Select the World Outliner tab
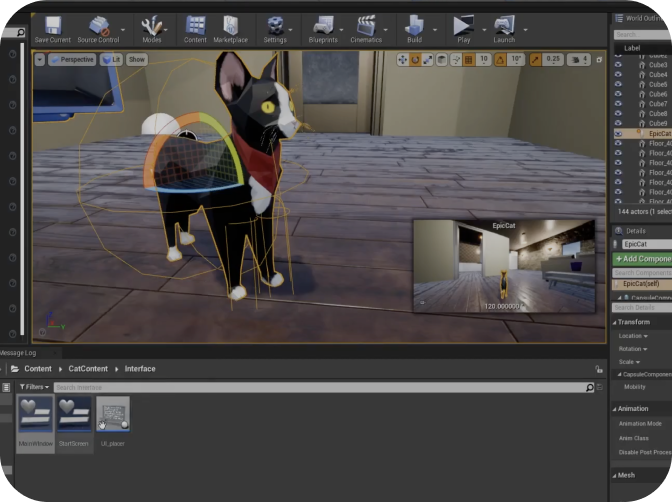 pos(643,18)
